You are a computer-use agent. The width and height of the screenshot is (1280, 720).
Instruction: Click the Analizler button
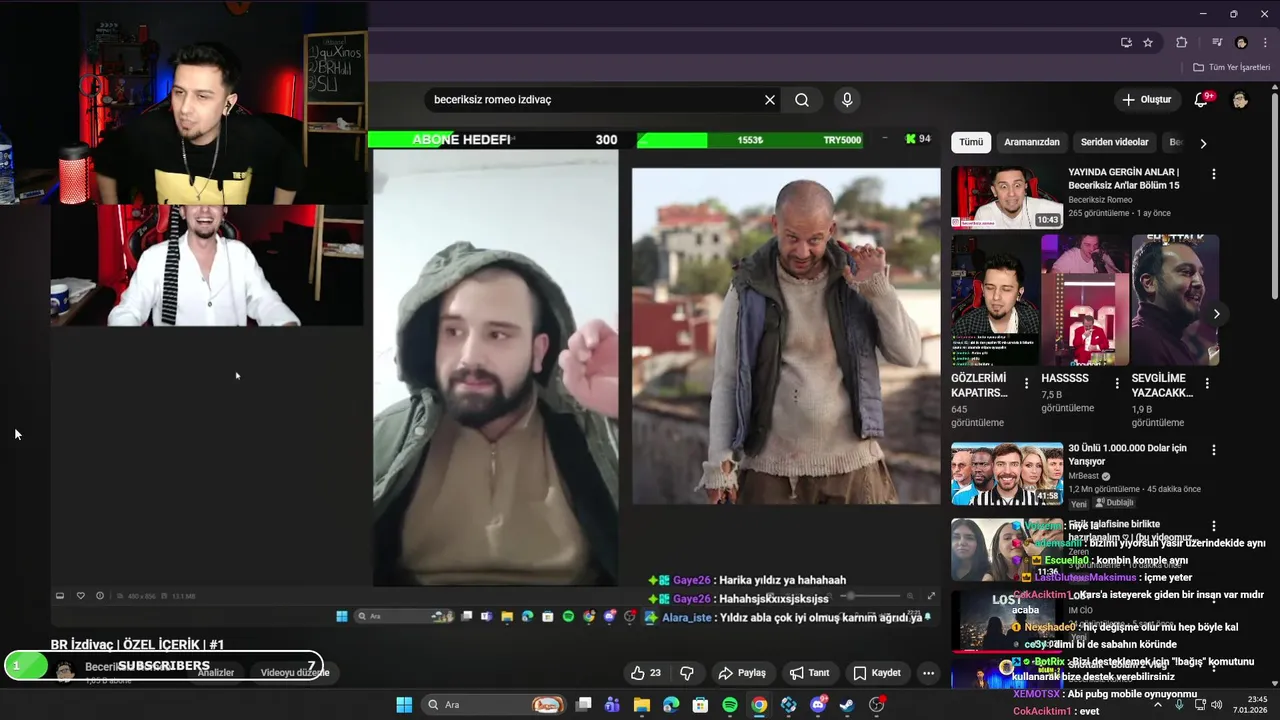[215, 673]
